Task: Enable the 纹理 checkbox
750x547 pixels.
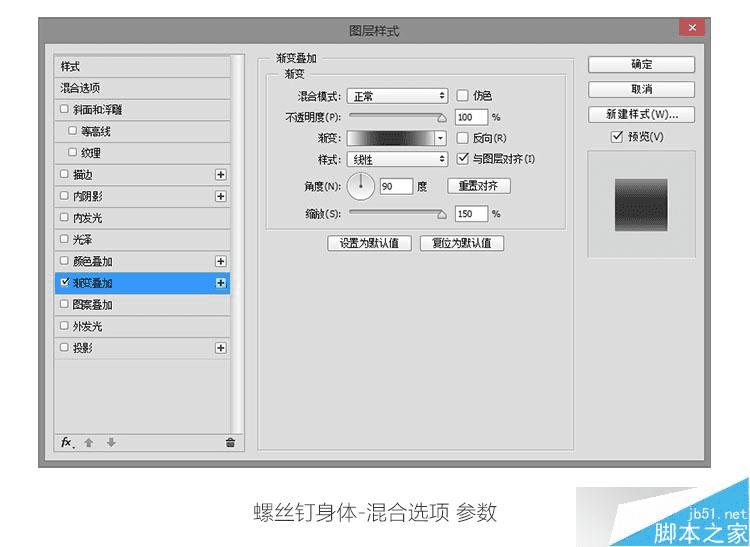Action: click(72, 152)
